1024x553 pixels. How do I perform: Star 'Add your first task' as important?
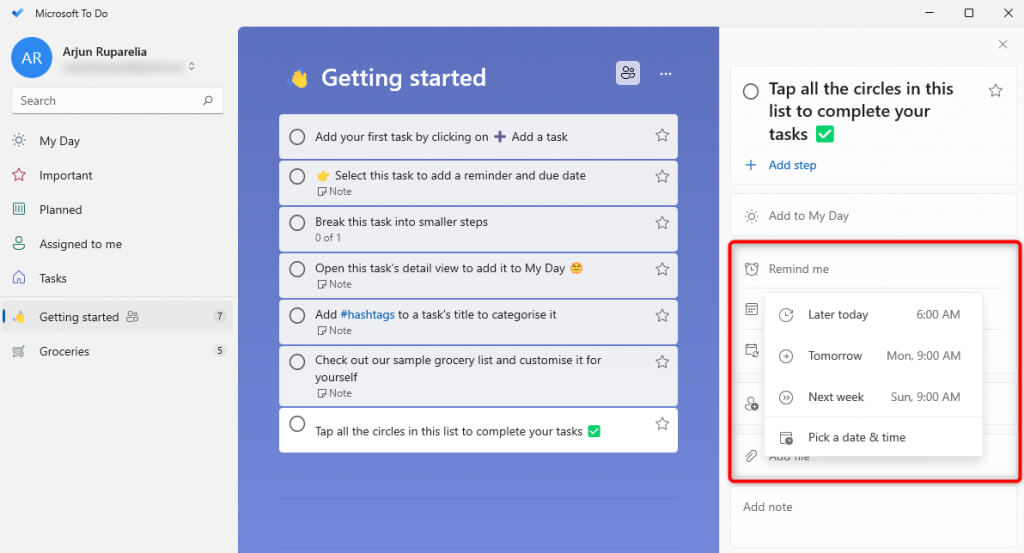pyautogui.click(x=662, y=135)
